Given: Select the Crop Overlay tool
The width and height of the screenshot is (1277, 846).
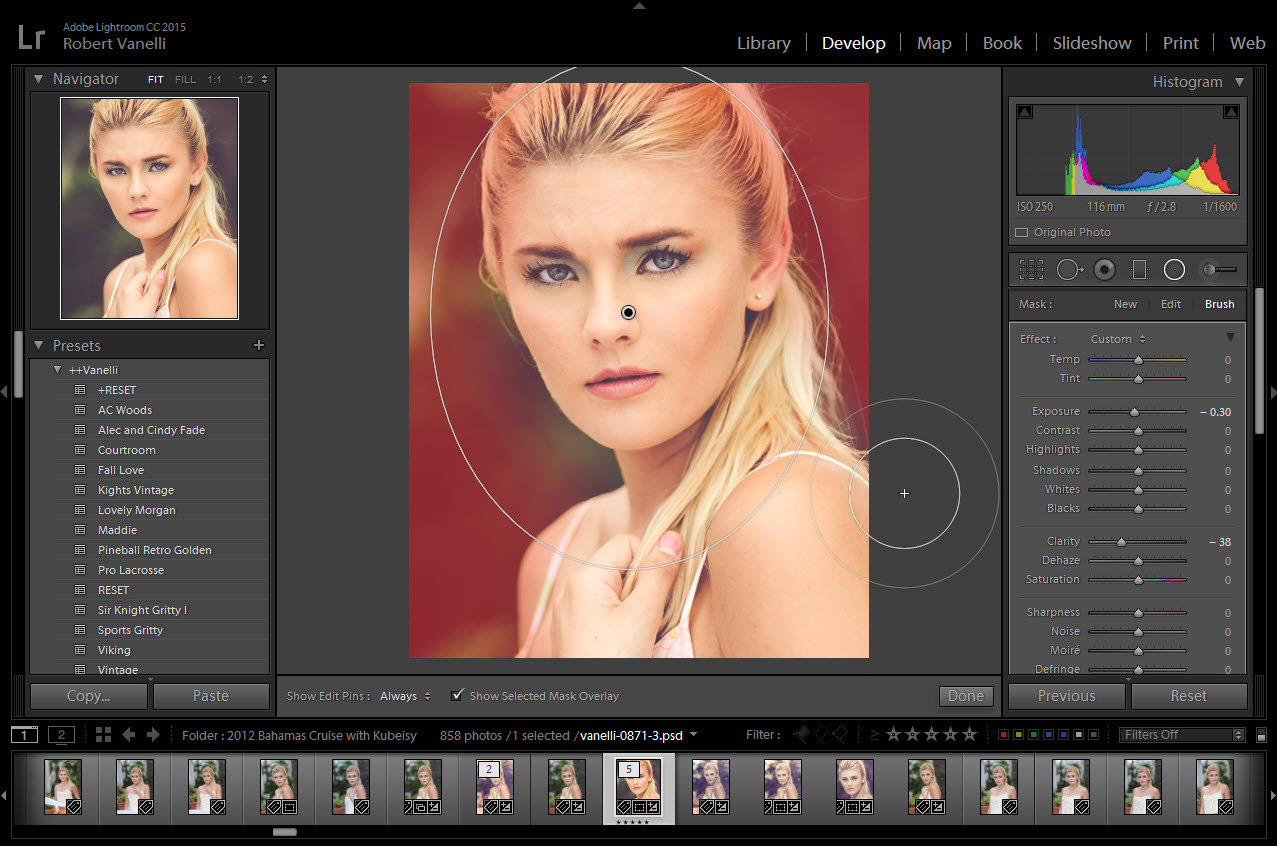Looking at the screenshot, I should point(1031,269).
